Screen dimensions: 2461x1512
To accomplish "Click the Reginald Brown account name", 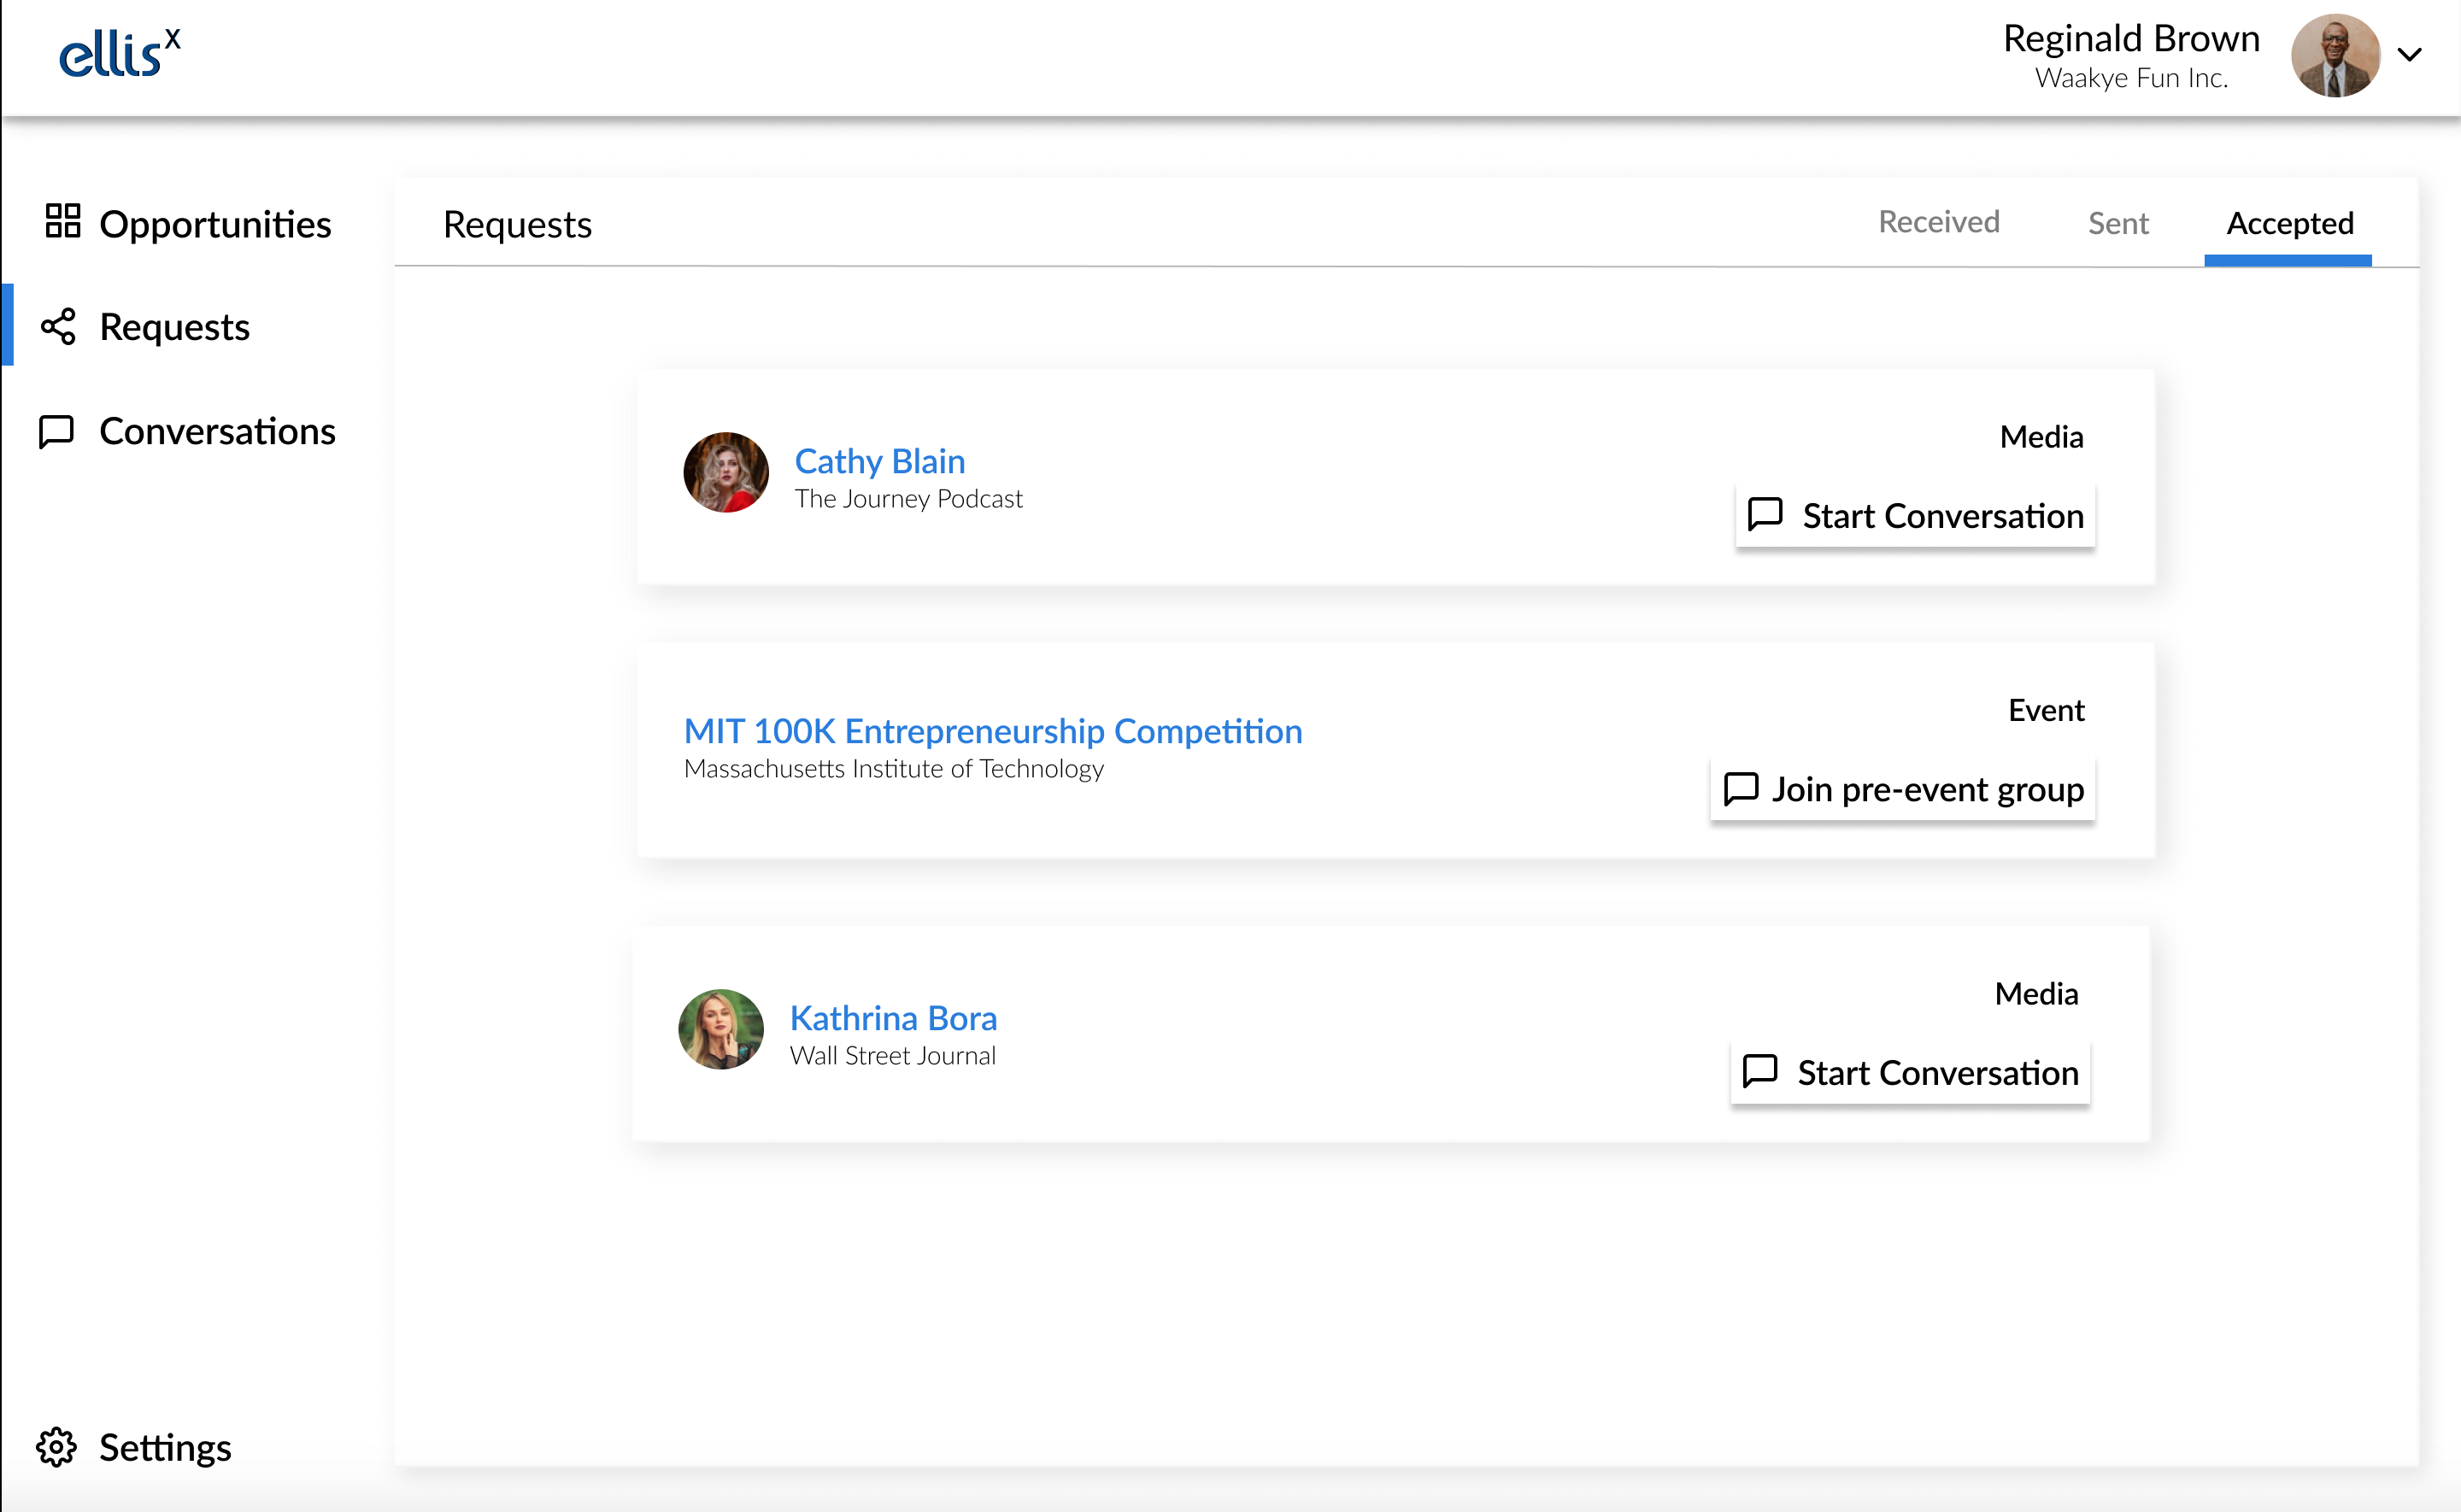I will (x=2130, y=39).
